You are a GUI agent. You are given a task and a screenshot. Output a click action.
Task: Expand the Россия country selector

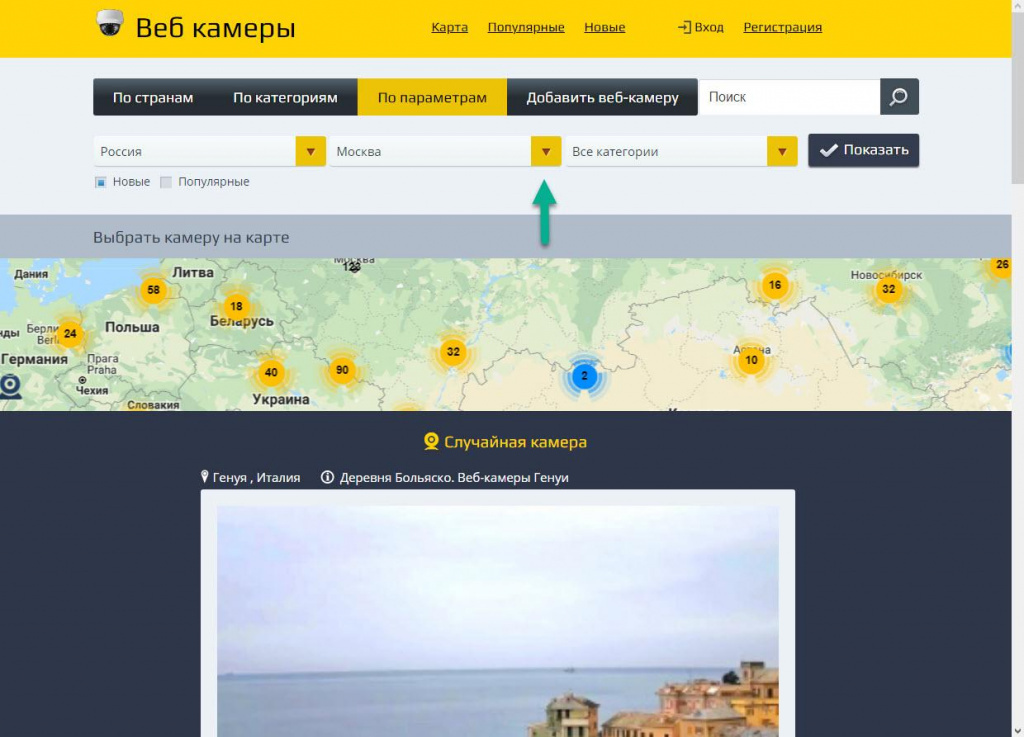(310, 151)
